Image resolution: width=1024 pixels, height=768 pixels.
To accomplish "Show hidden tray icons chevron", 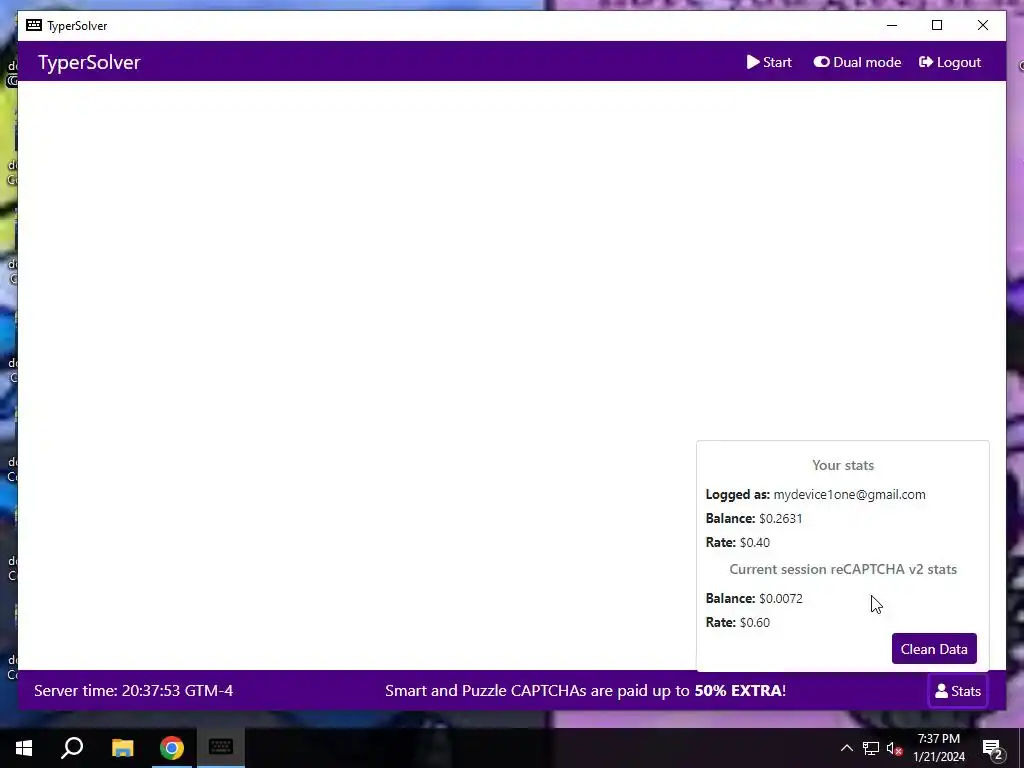I will pos(846,748).
